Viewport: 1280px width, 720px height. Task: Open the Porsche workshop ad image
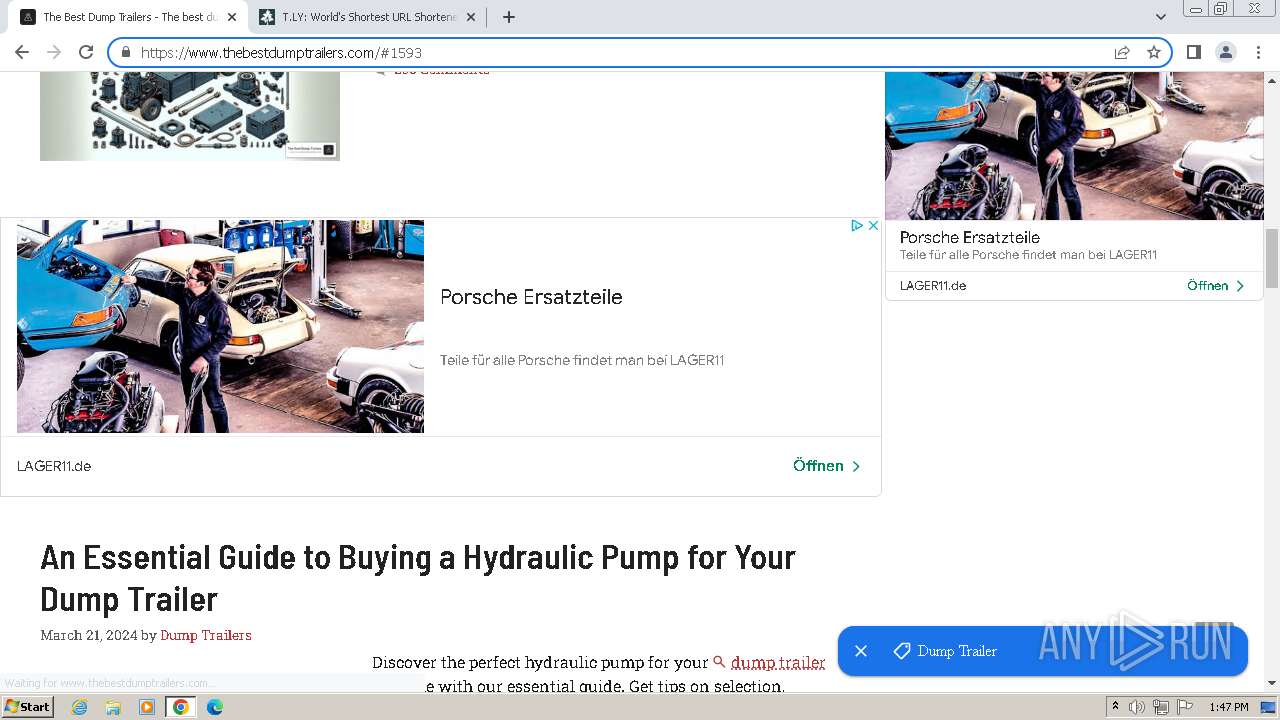(220, 326)
